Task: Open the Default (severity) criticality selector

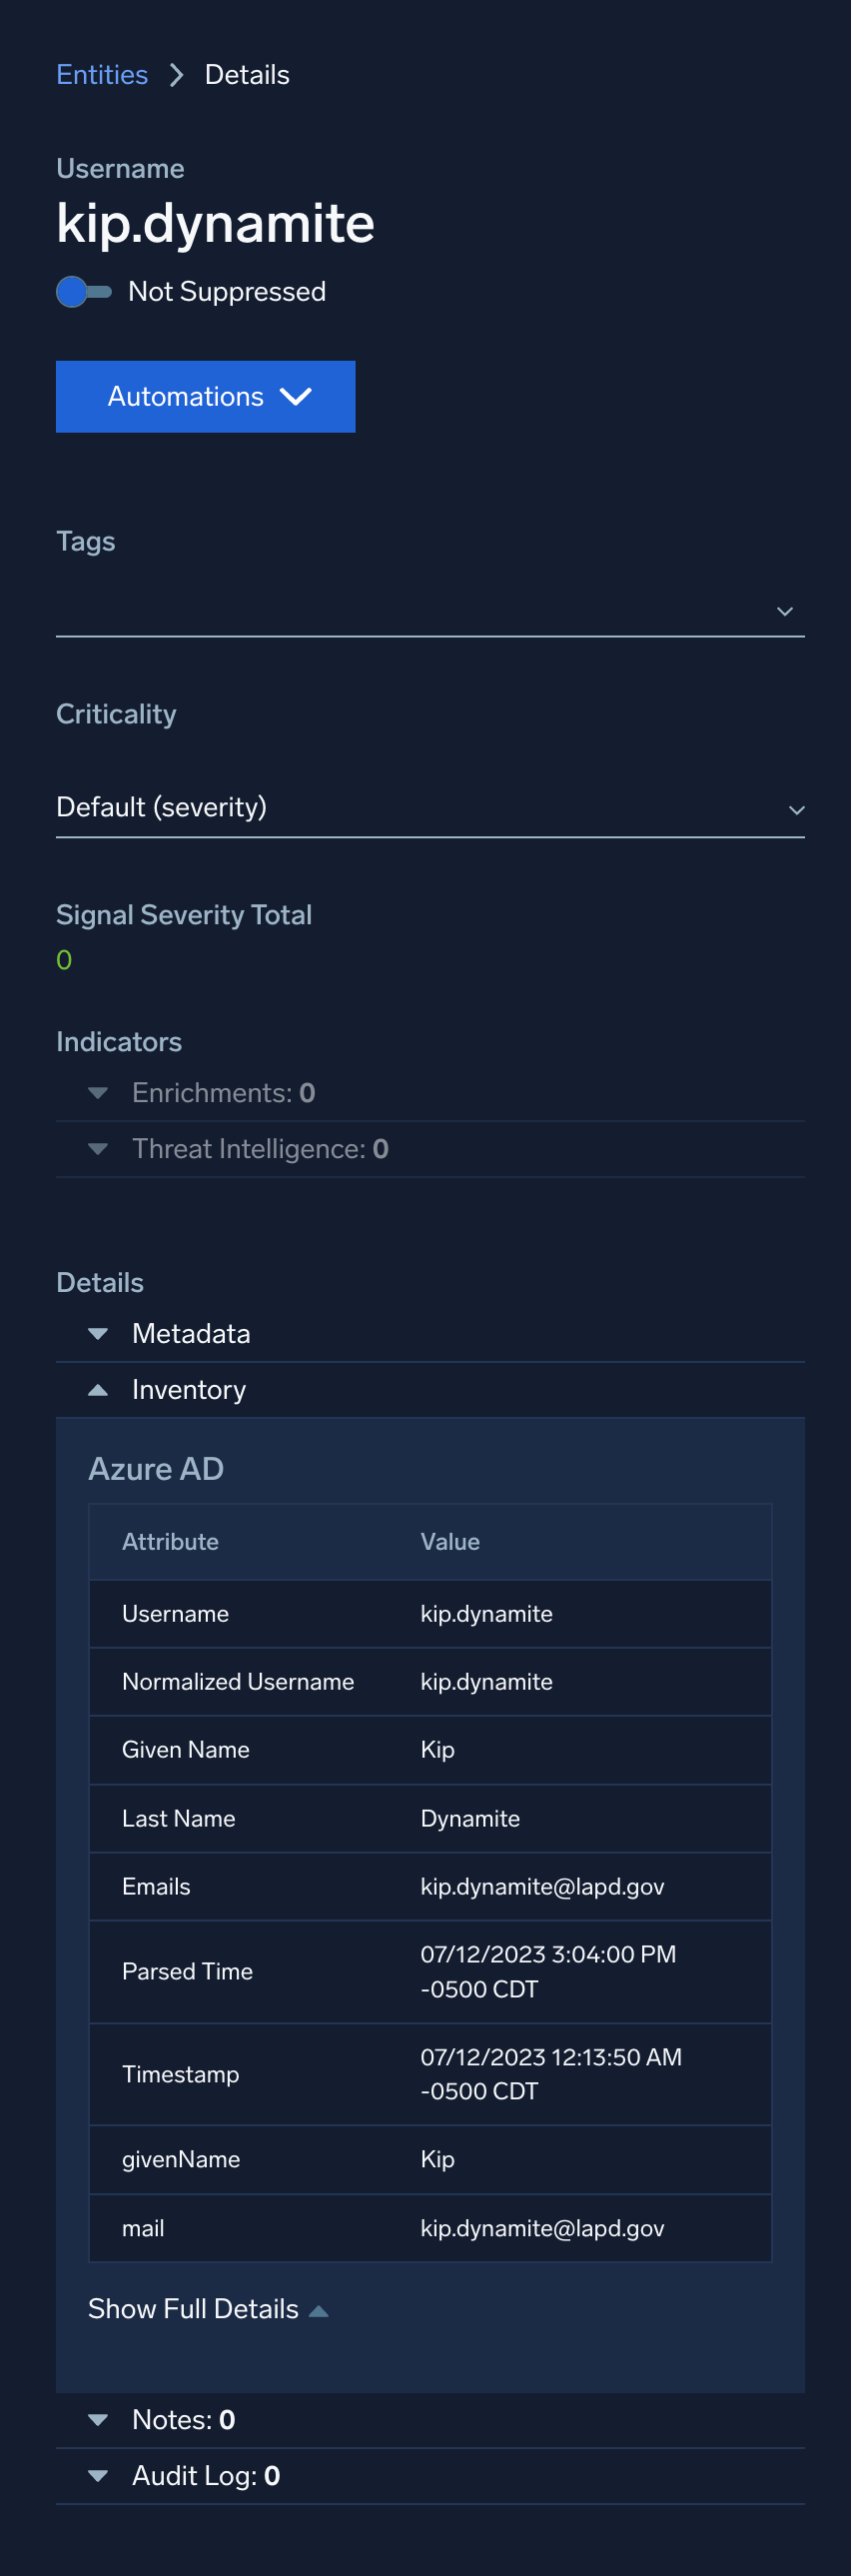Action: [x=430, y=806]
